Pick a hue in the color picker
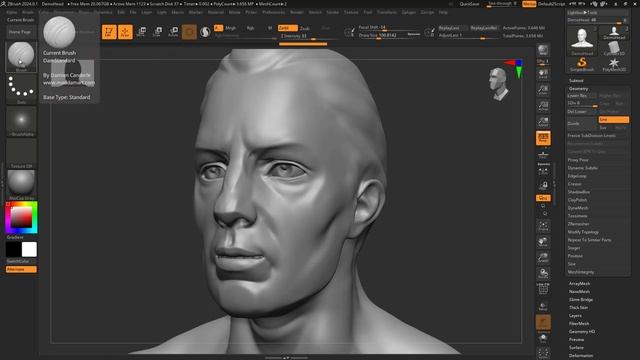Viewport: 640px width, 360px height. pos(21,217)
